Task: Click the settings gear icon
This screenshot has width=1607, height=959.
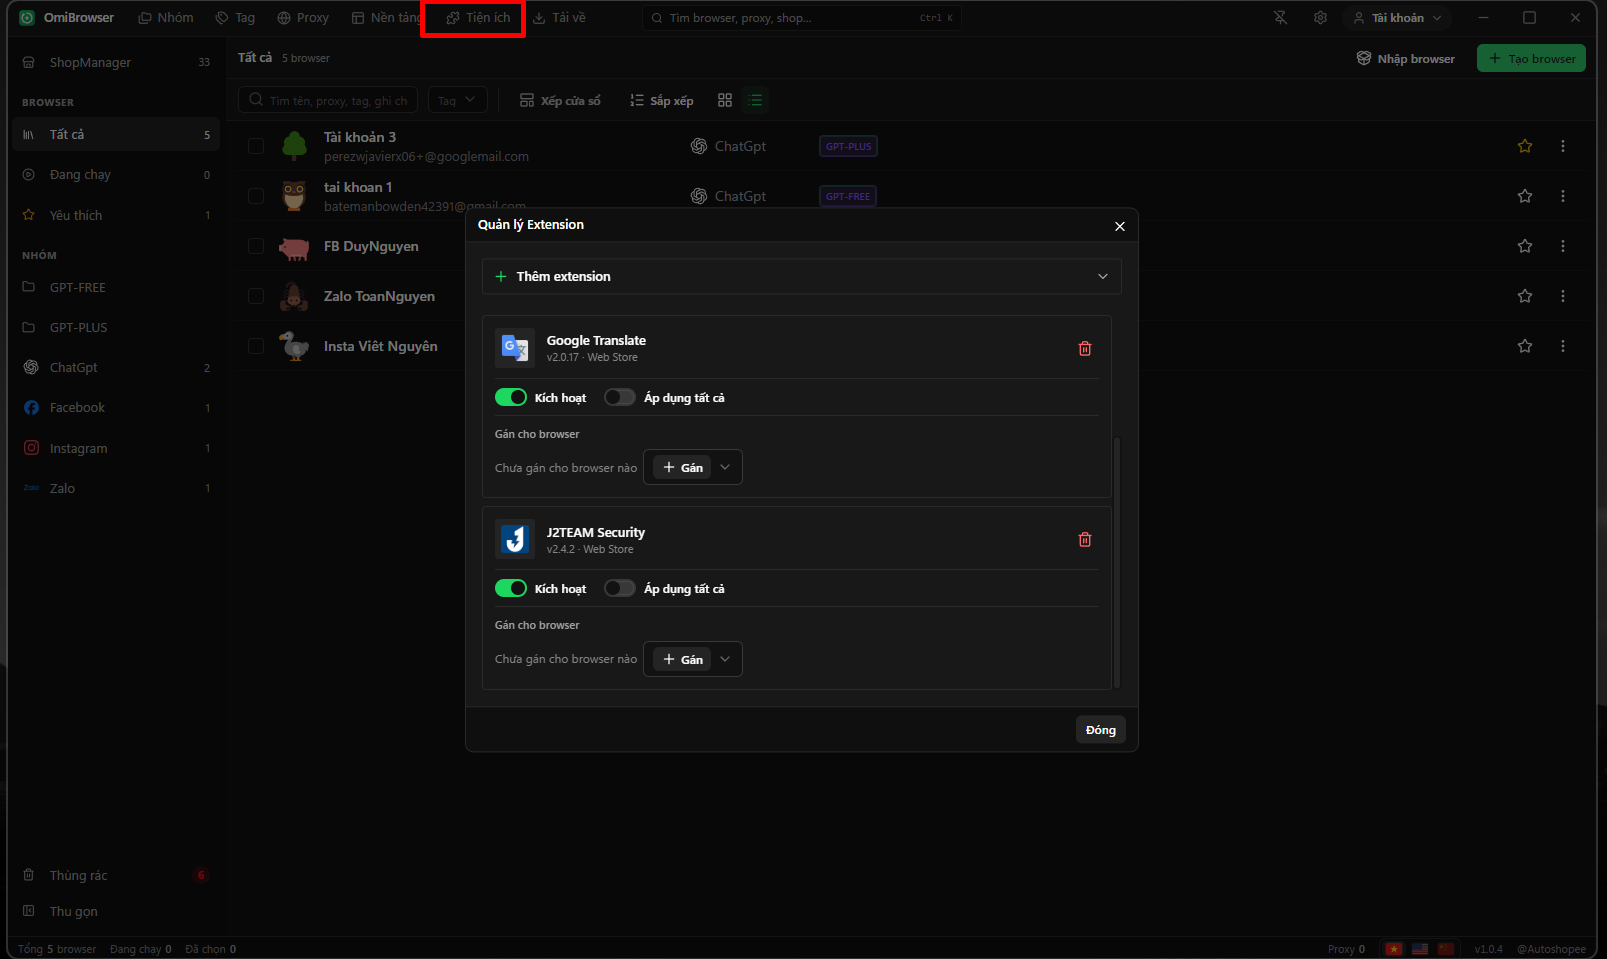Action: (1320, 18)
